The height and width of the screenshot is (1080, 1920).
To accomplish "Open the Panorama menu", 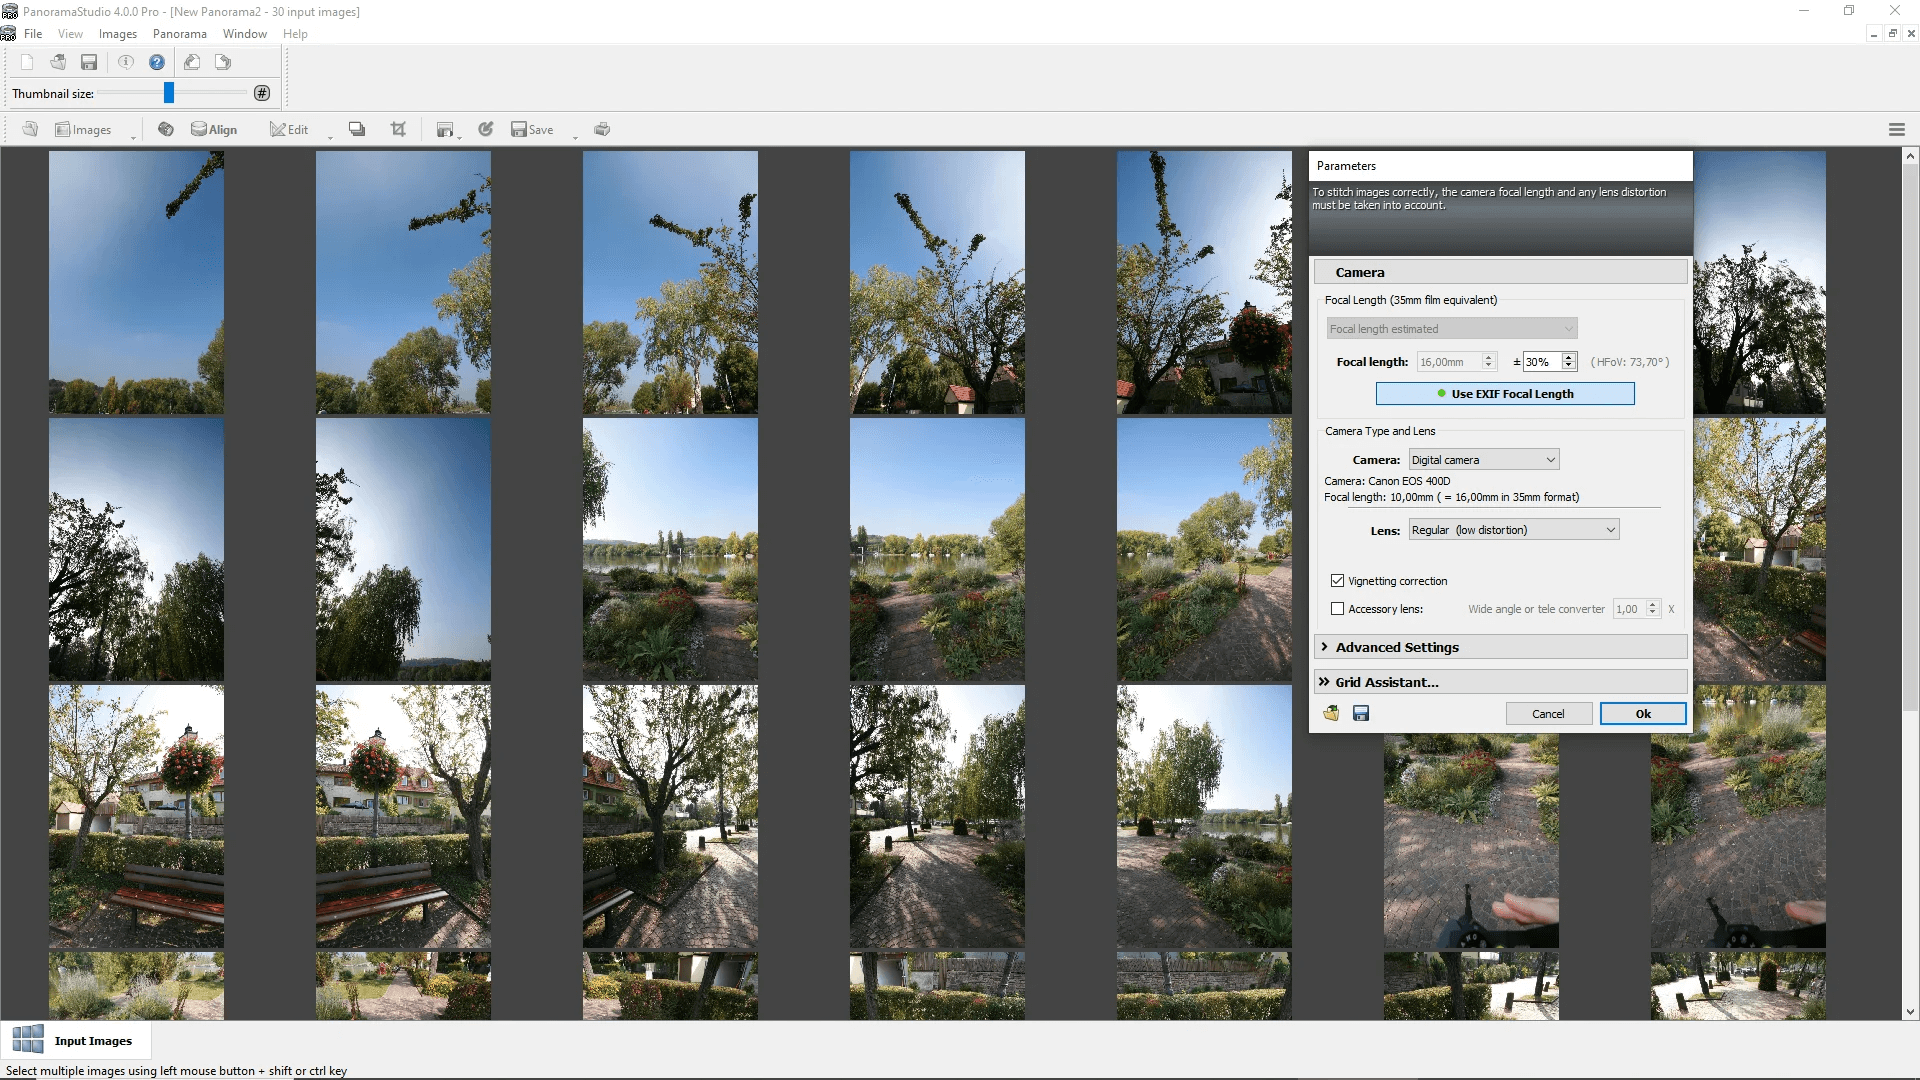I will (179, 33).
